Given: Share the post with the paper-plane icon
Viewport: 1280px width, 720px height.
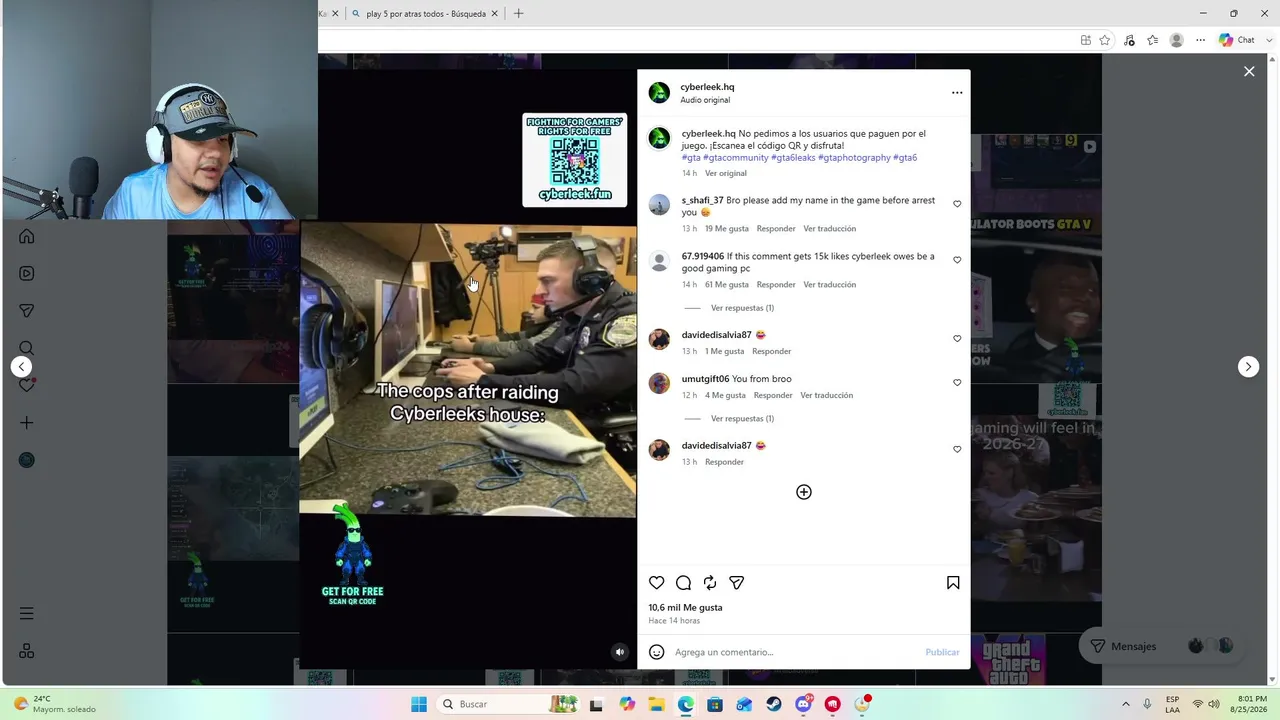Looking at the screenshot, I should (x=737, y=583).
